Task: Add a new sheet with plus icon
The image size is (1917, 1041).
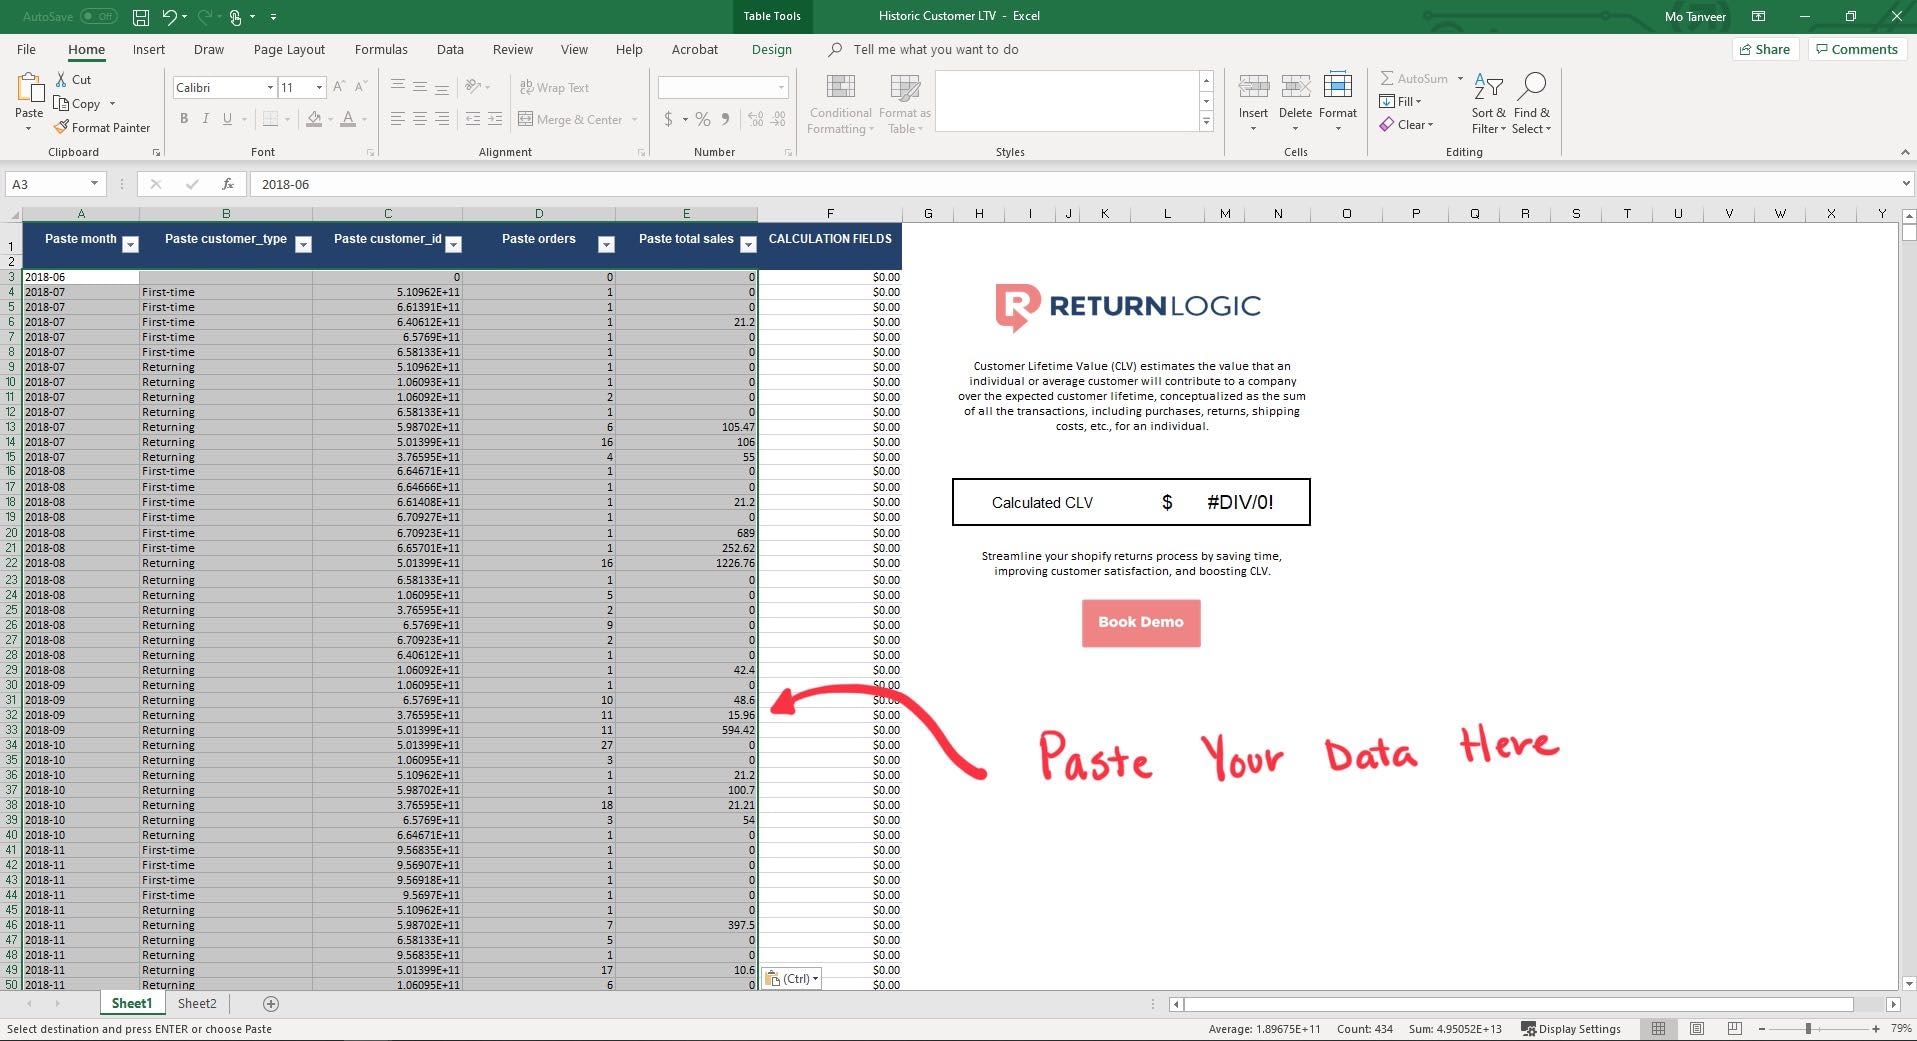Action: coord(270,1003)
